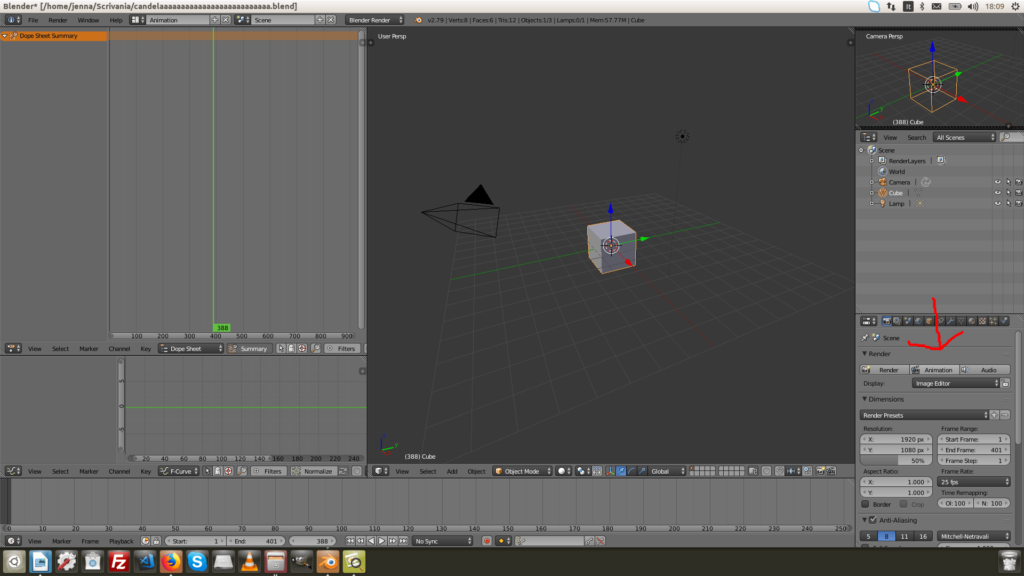Open Firefox from the dock
This screenshot has height=576, width=1024.
click(x=171, y=562)
